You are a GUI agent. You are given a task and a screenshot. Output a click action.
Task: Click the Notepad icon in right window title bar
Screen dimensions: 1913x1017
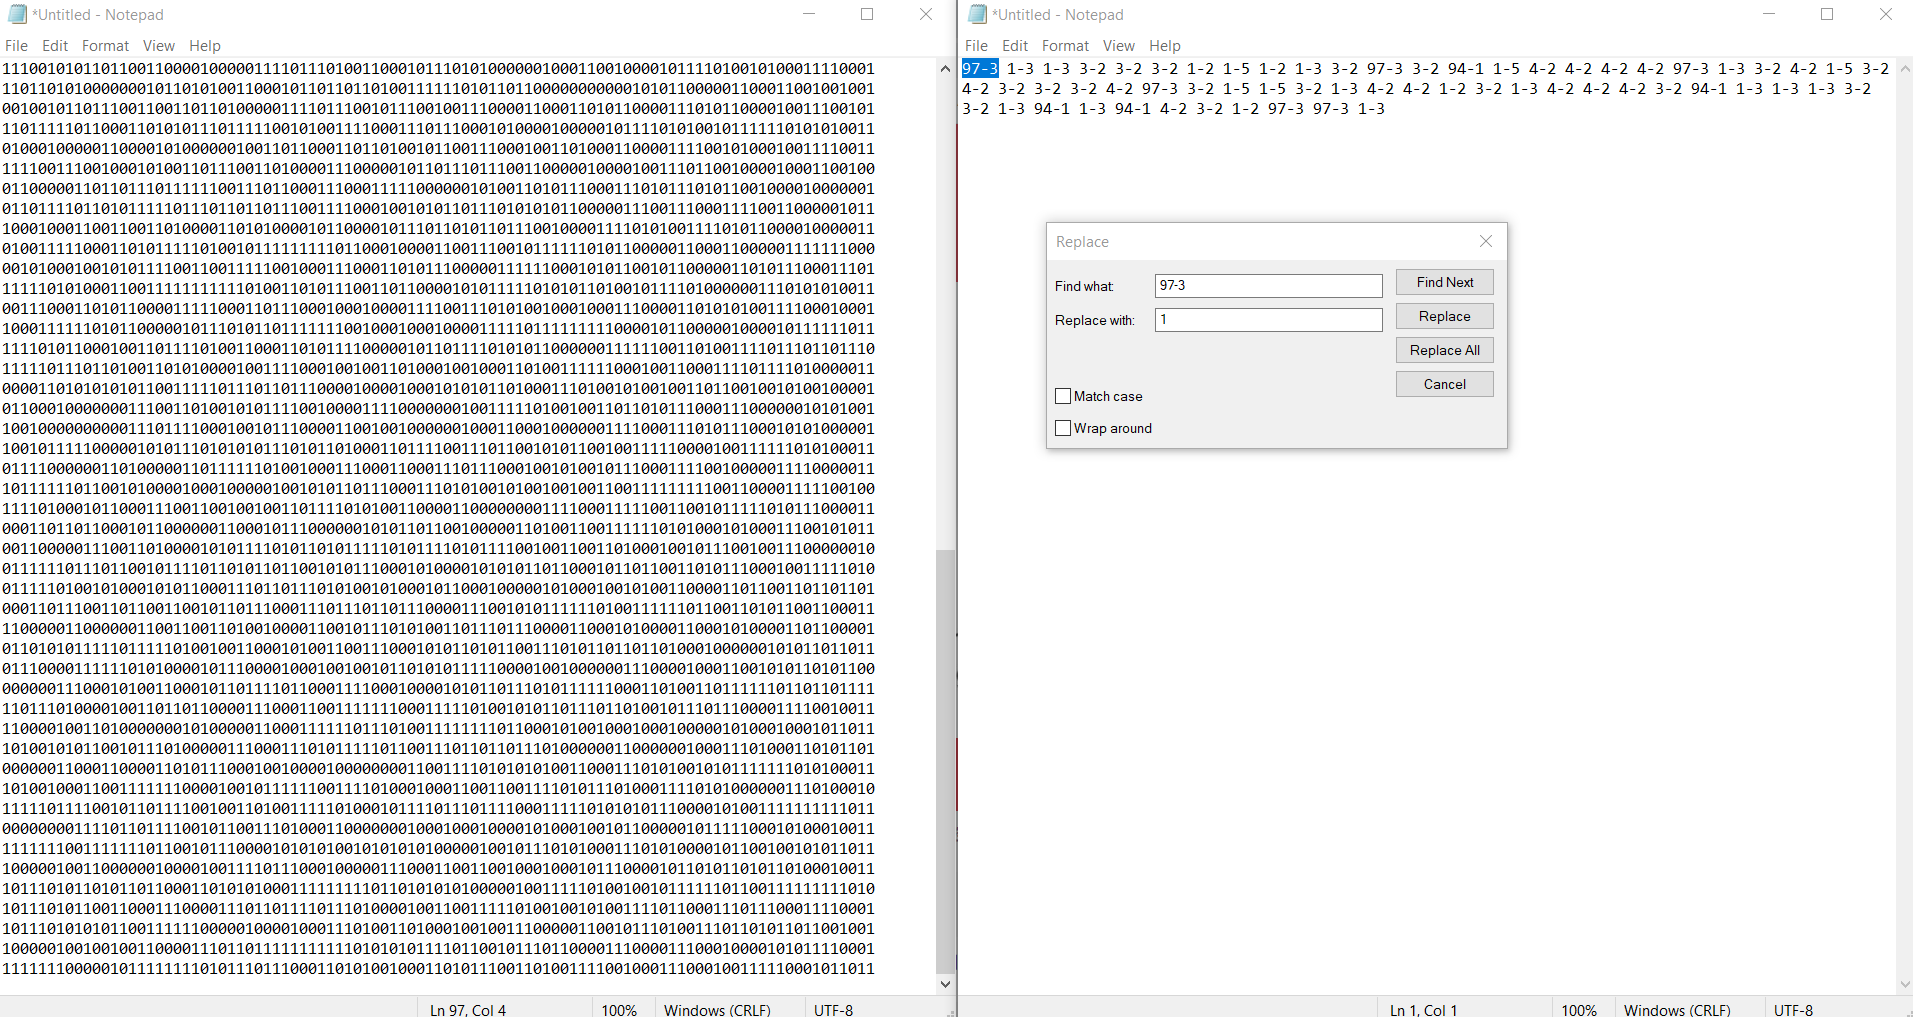pos(977,15)
